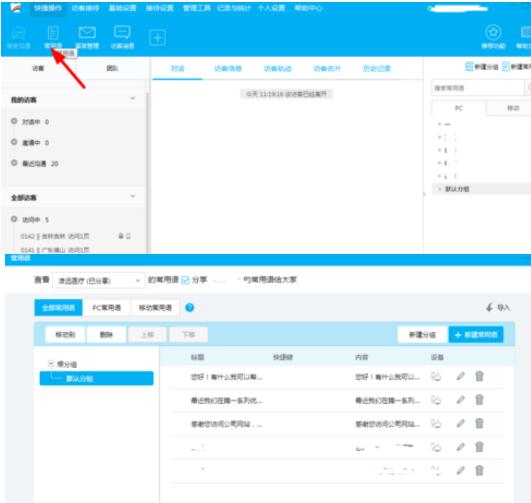Open the 常用语 toolbar icon
Screen dimensions: 531x503
pyautogui.click(x=53, y=37)
